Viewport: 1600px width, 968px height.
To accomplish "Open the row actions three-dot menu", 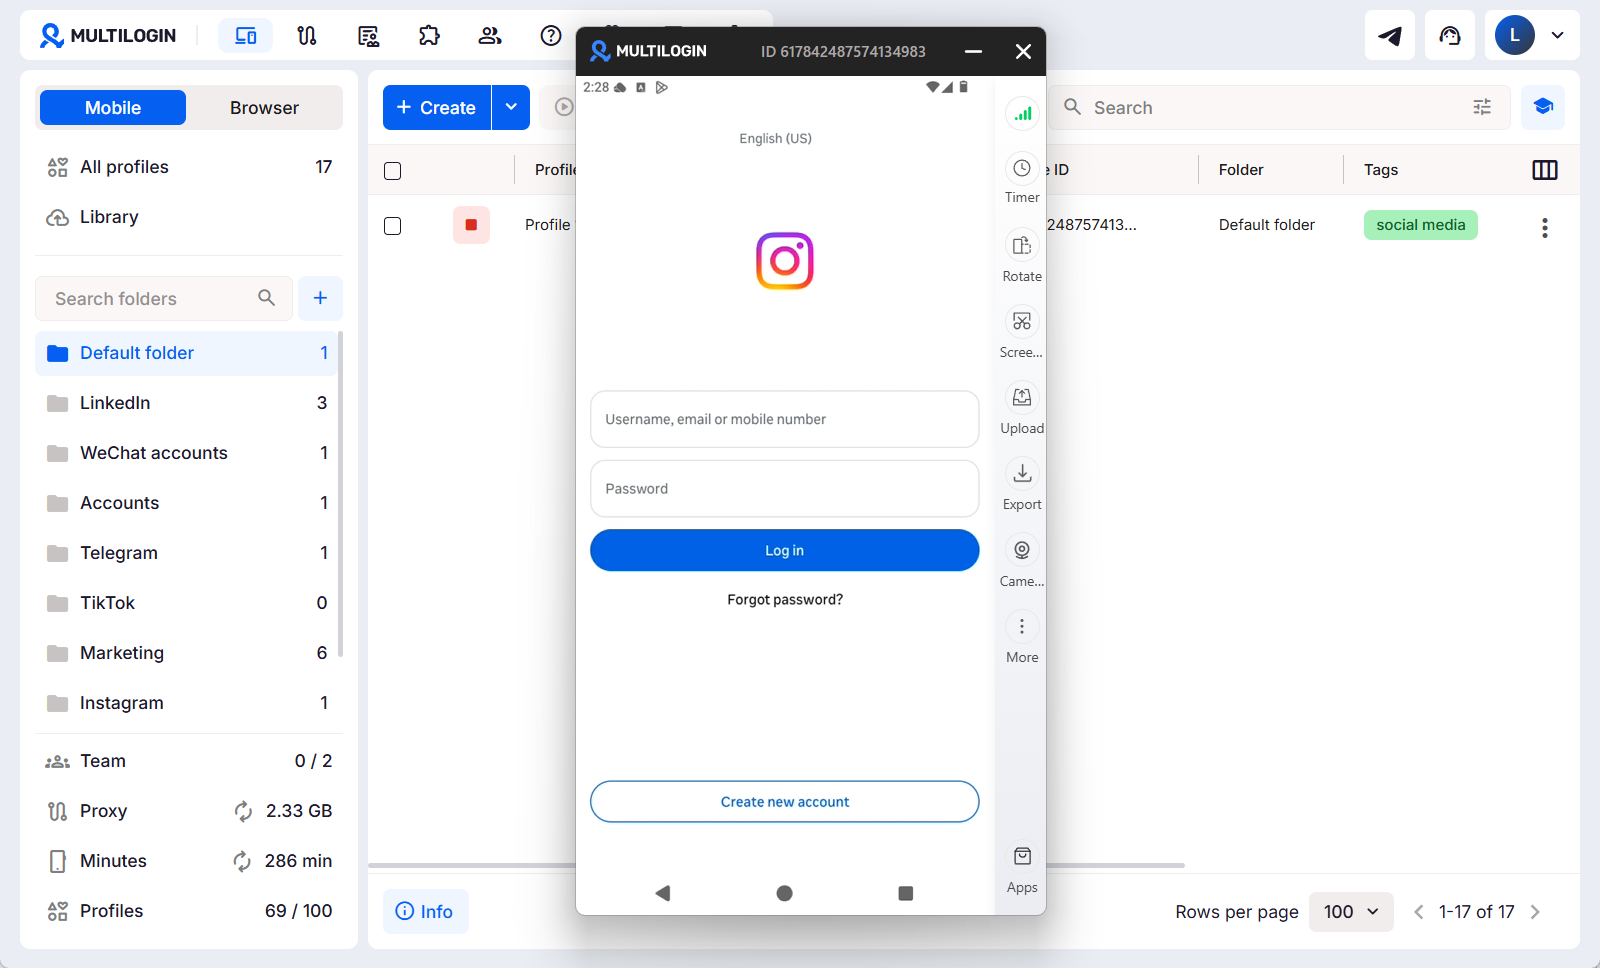I will coord(1545,227).
